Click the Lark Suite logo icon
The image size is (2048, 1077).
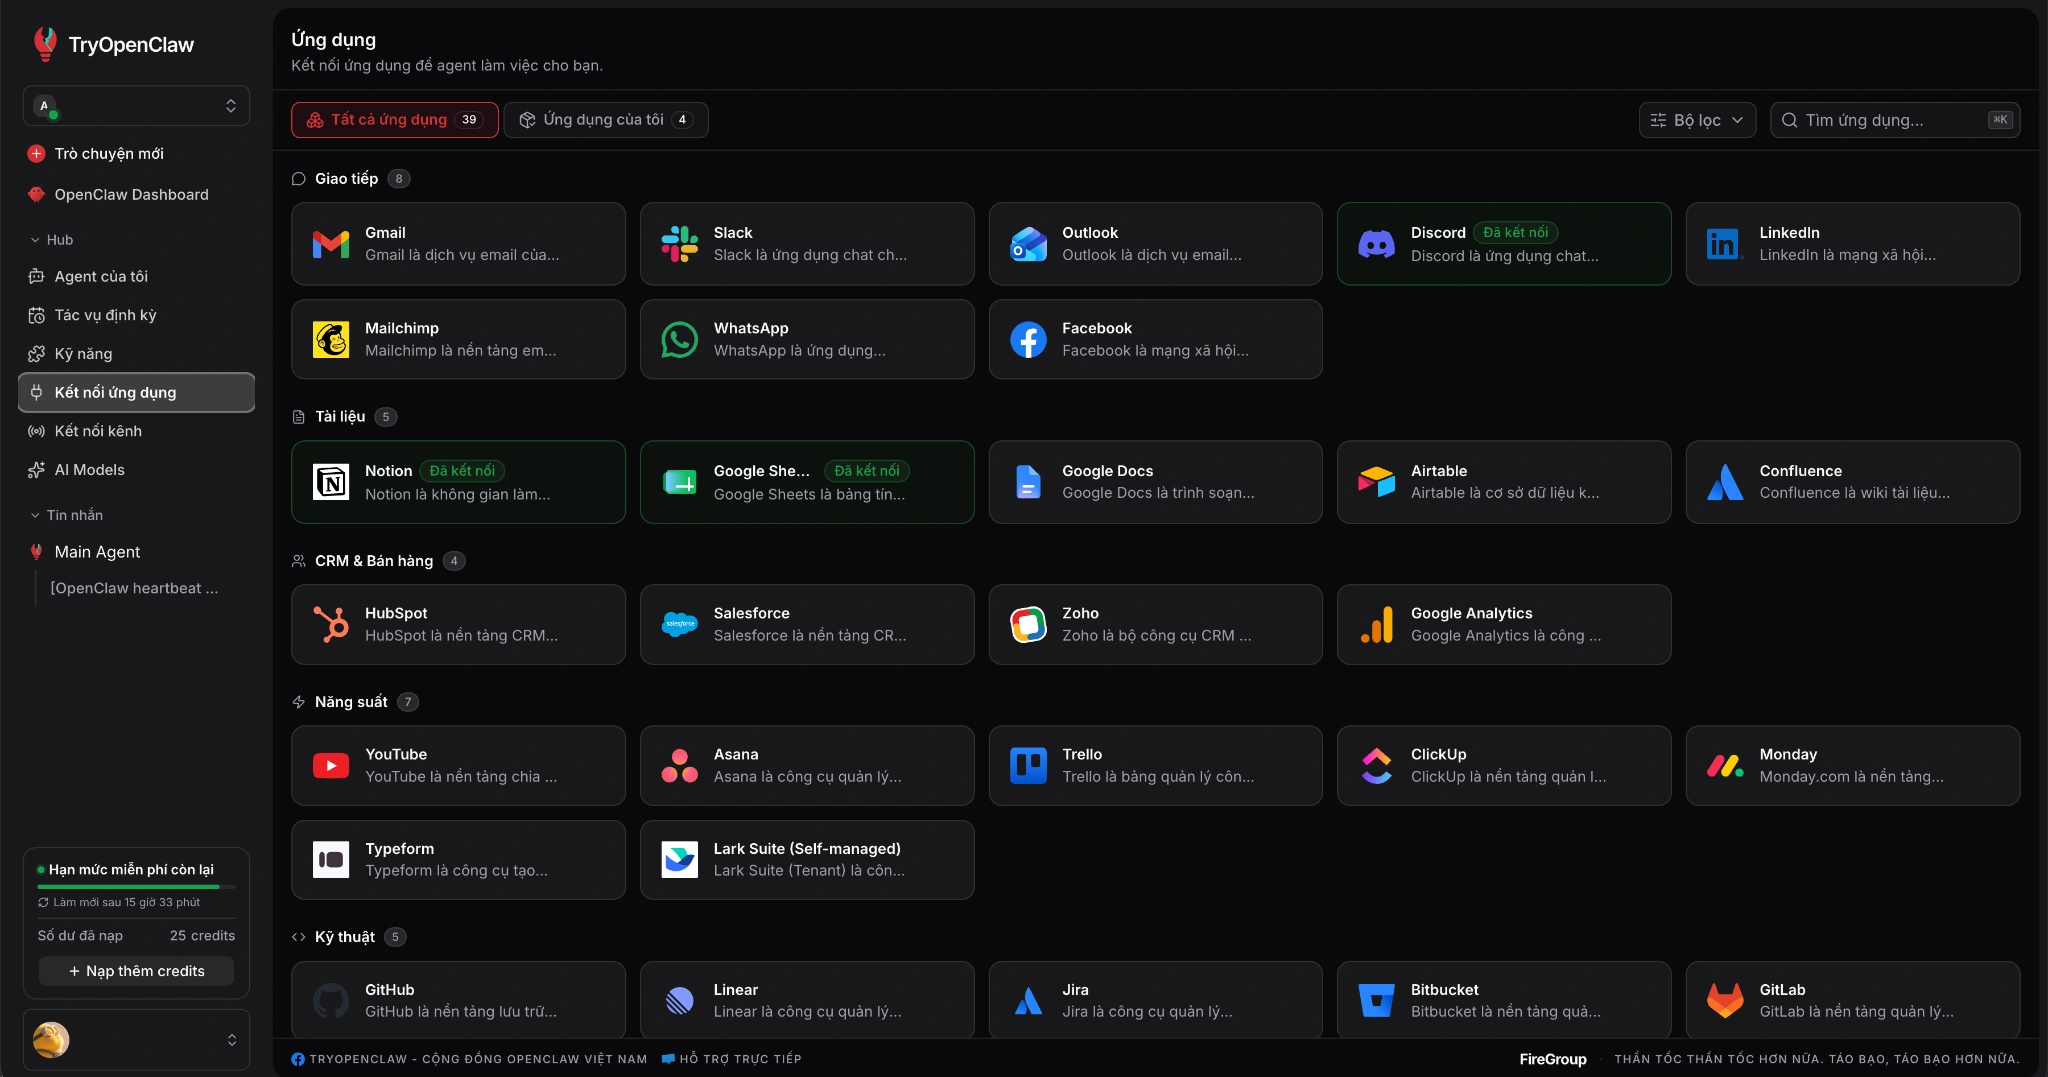(680, 860)
